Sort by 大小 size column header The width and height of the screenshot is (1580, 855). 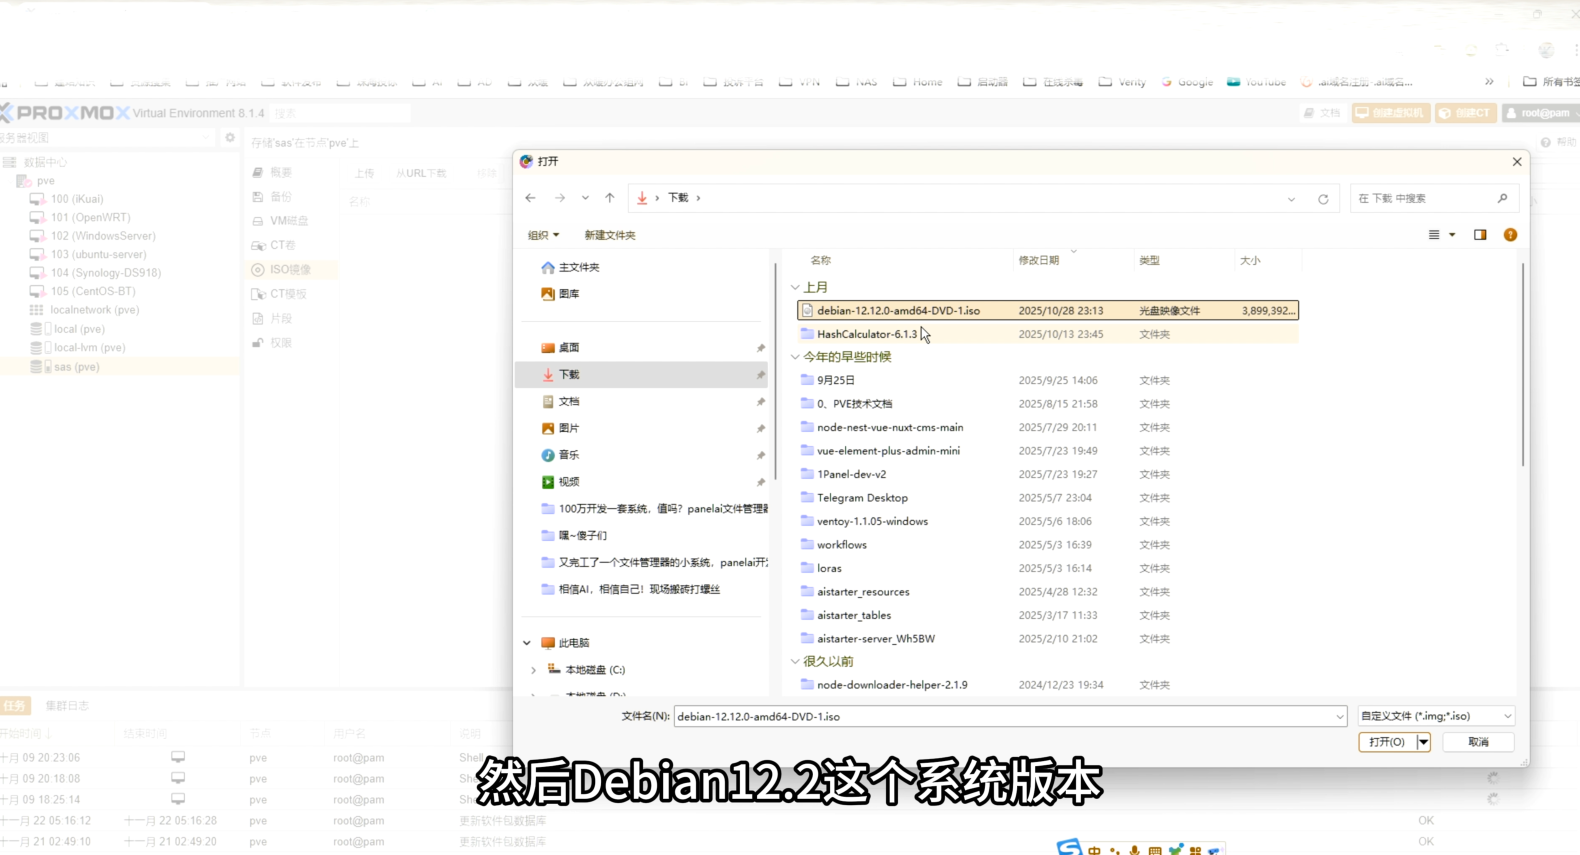pyautogui.click(x=1250, y=260)
